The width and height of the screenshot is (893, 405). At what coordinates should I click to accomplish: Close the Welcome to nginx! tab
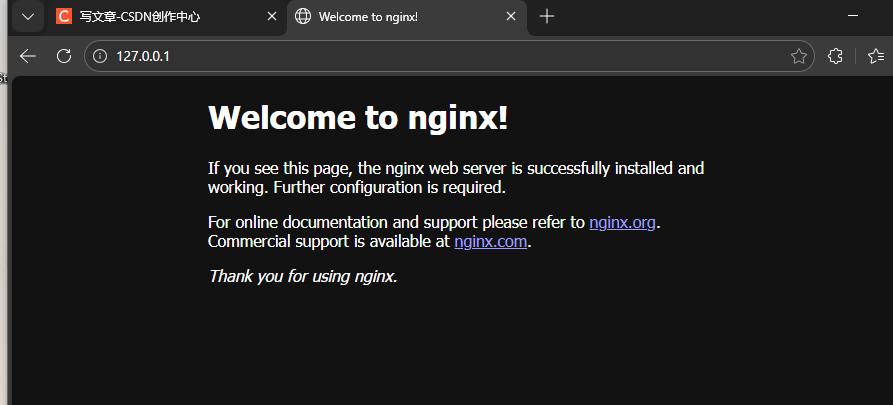511,17
